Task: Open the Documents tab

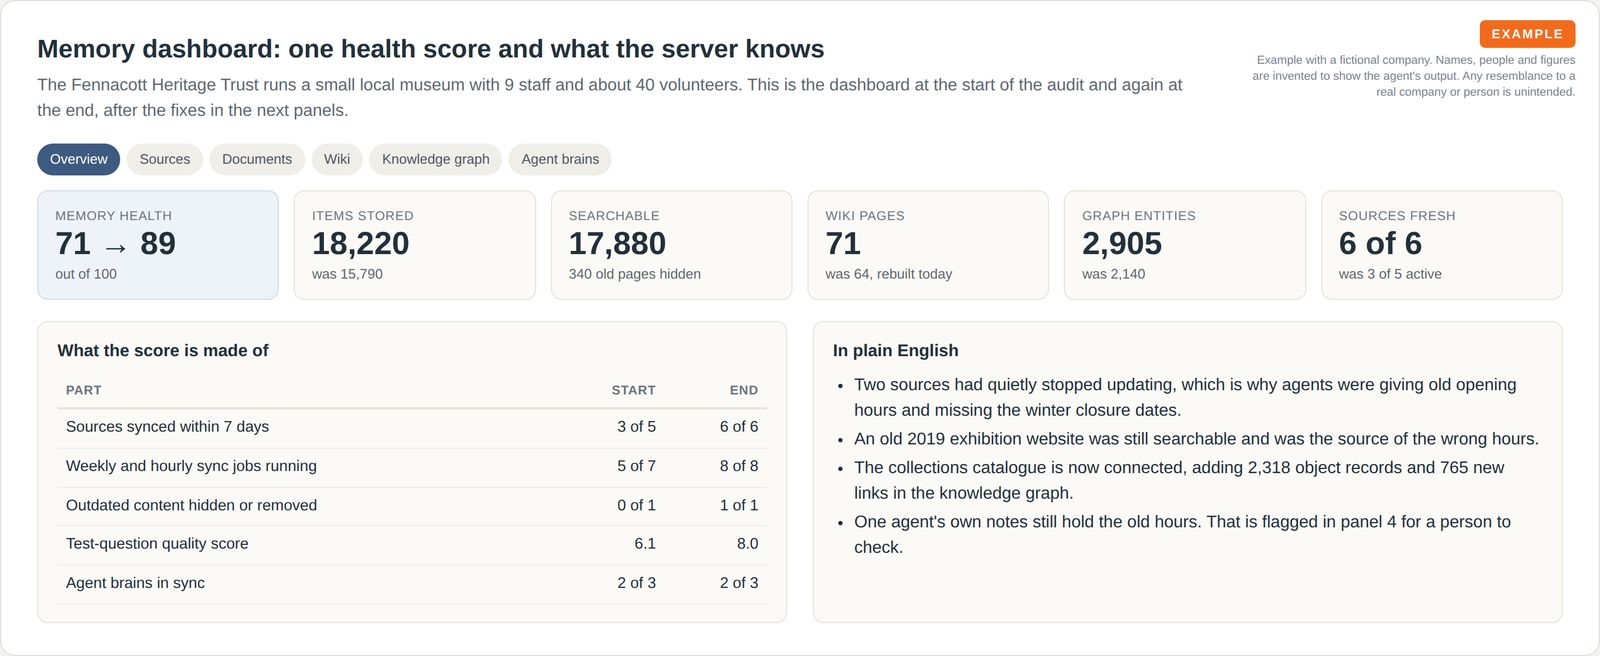Action: 257,159
